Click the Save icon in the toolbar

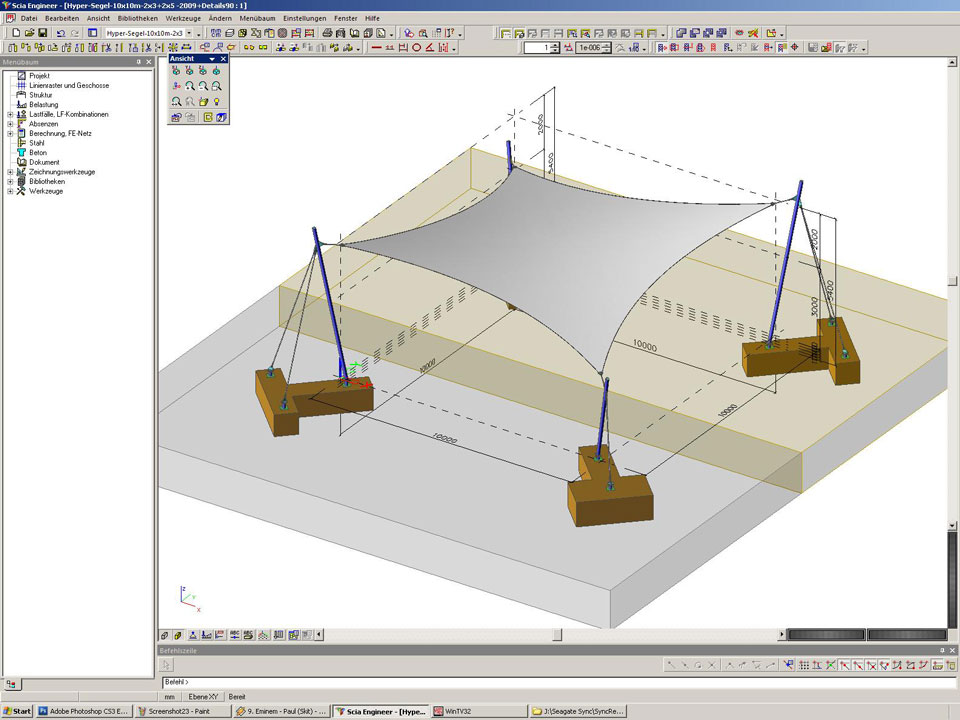coord(42,33)
